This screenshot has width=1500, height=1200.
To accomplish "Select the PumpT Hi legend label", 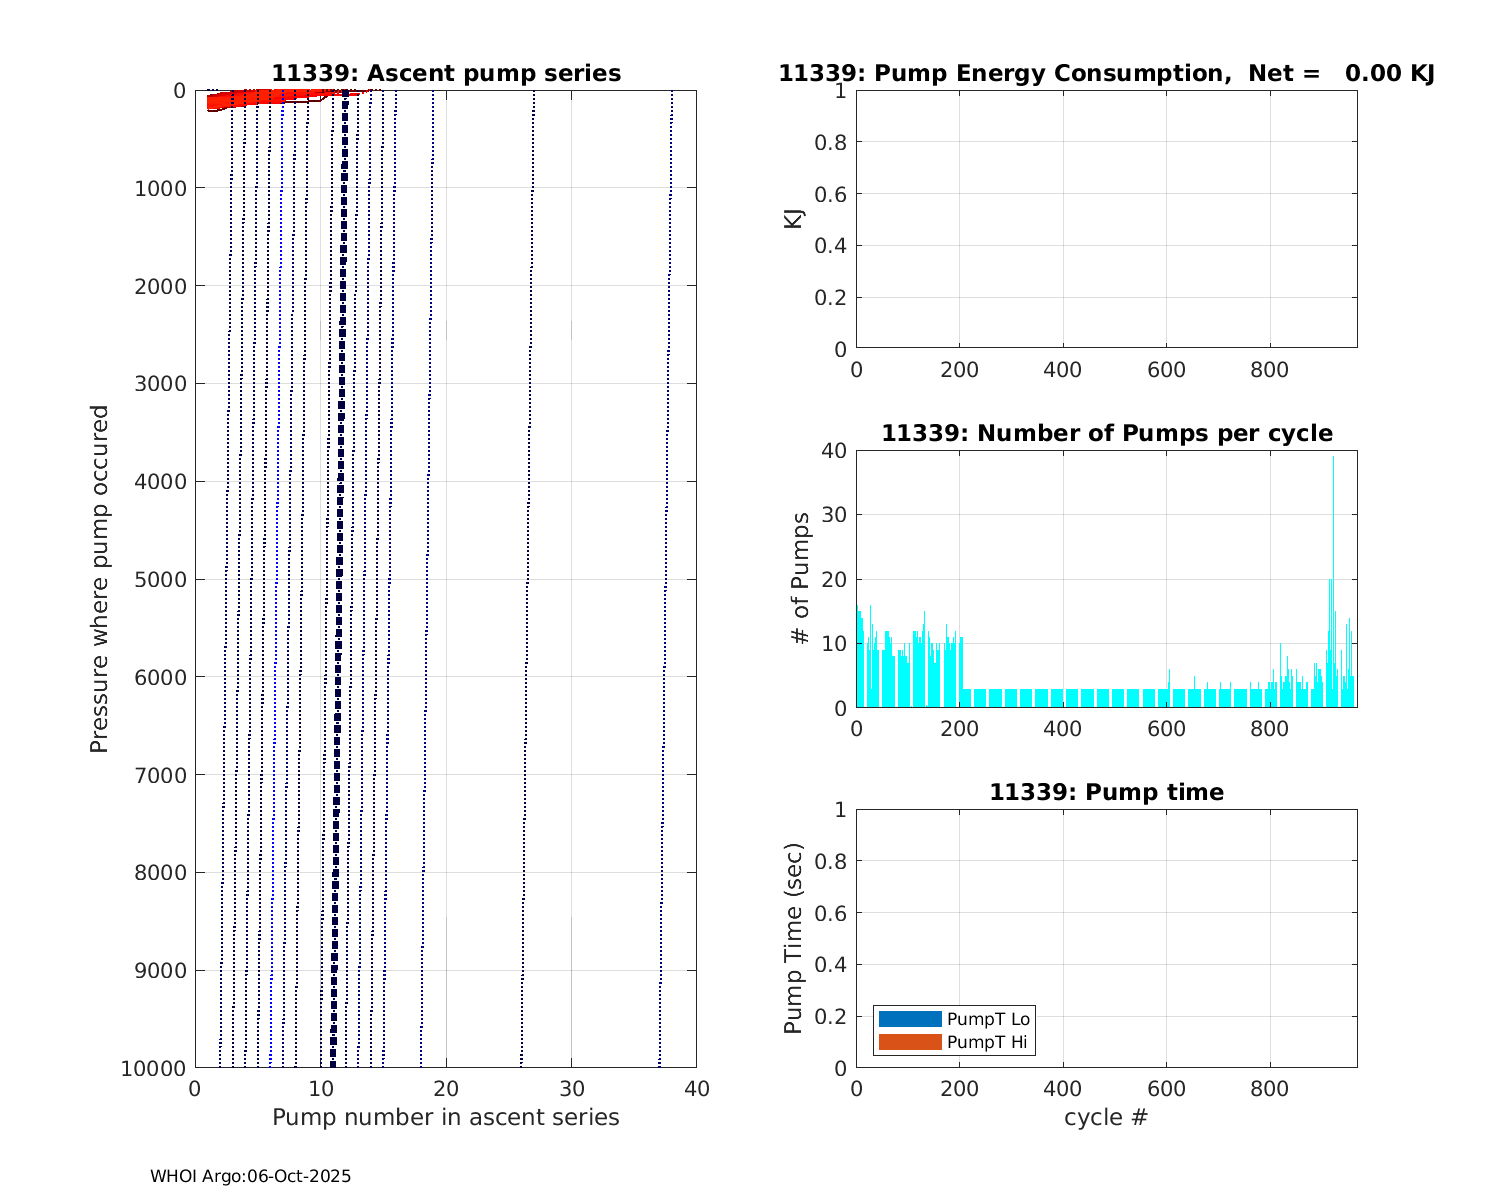I will click(986, 1043).
